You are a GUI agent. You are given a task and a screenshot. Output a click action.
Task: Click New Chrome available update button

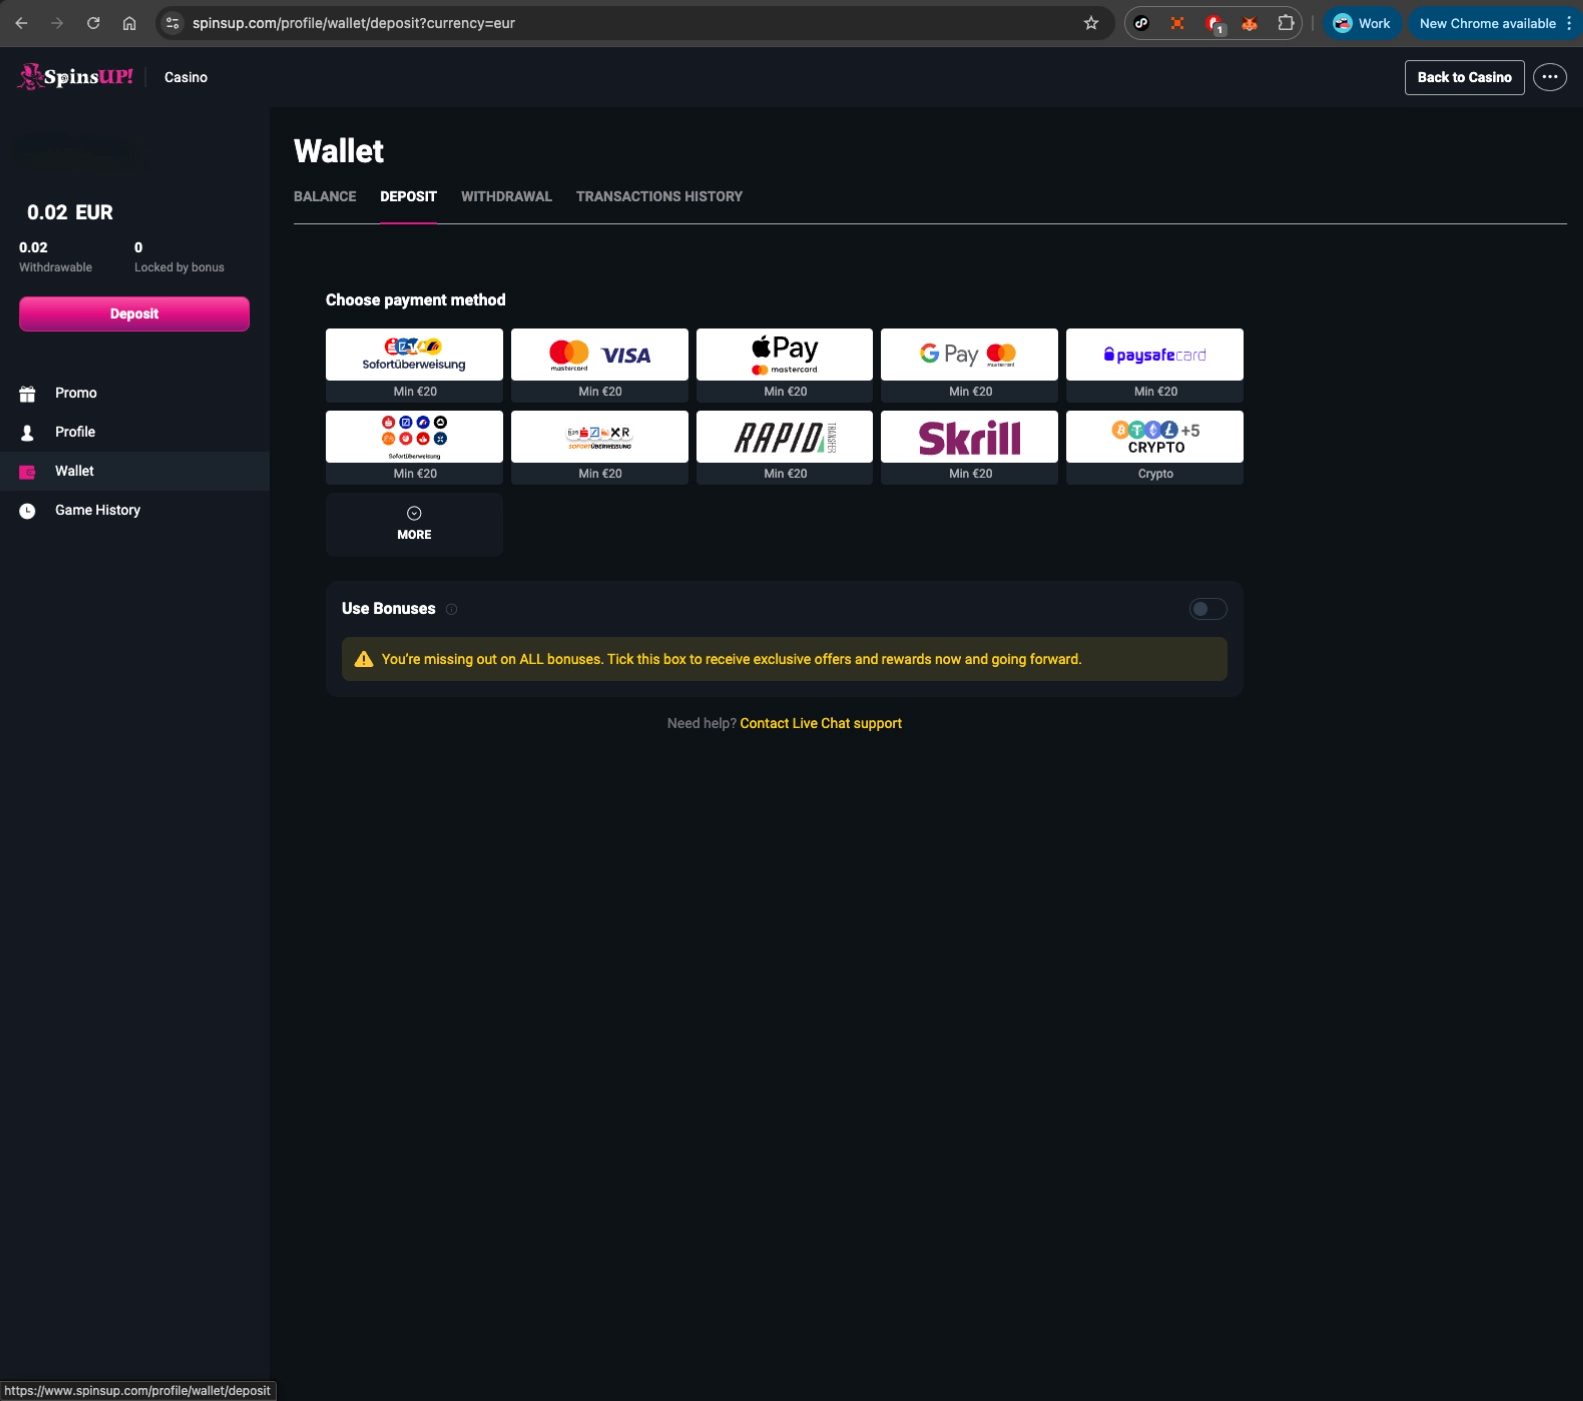tap(1487, 23)
